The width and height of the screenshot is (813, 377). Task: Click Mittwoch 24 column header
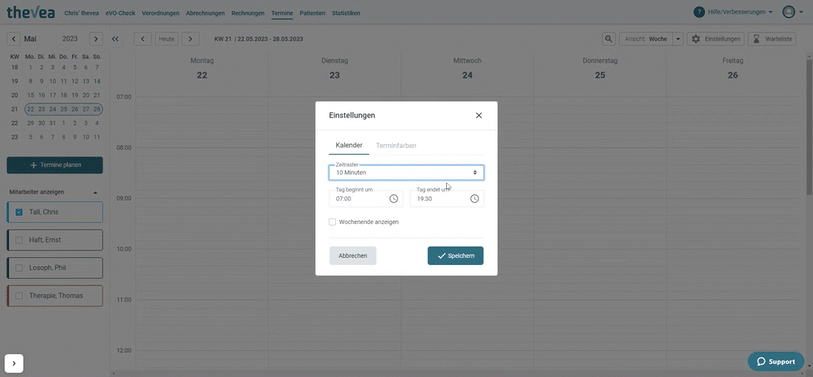pyautogui.click(x=467, y=68)
